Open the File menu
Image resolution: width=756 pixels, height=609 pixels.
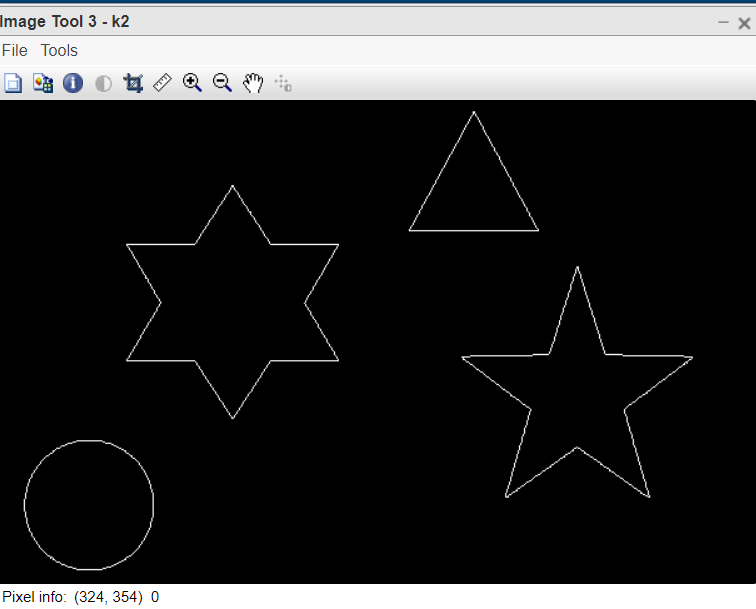[14, 50]
